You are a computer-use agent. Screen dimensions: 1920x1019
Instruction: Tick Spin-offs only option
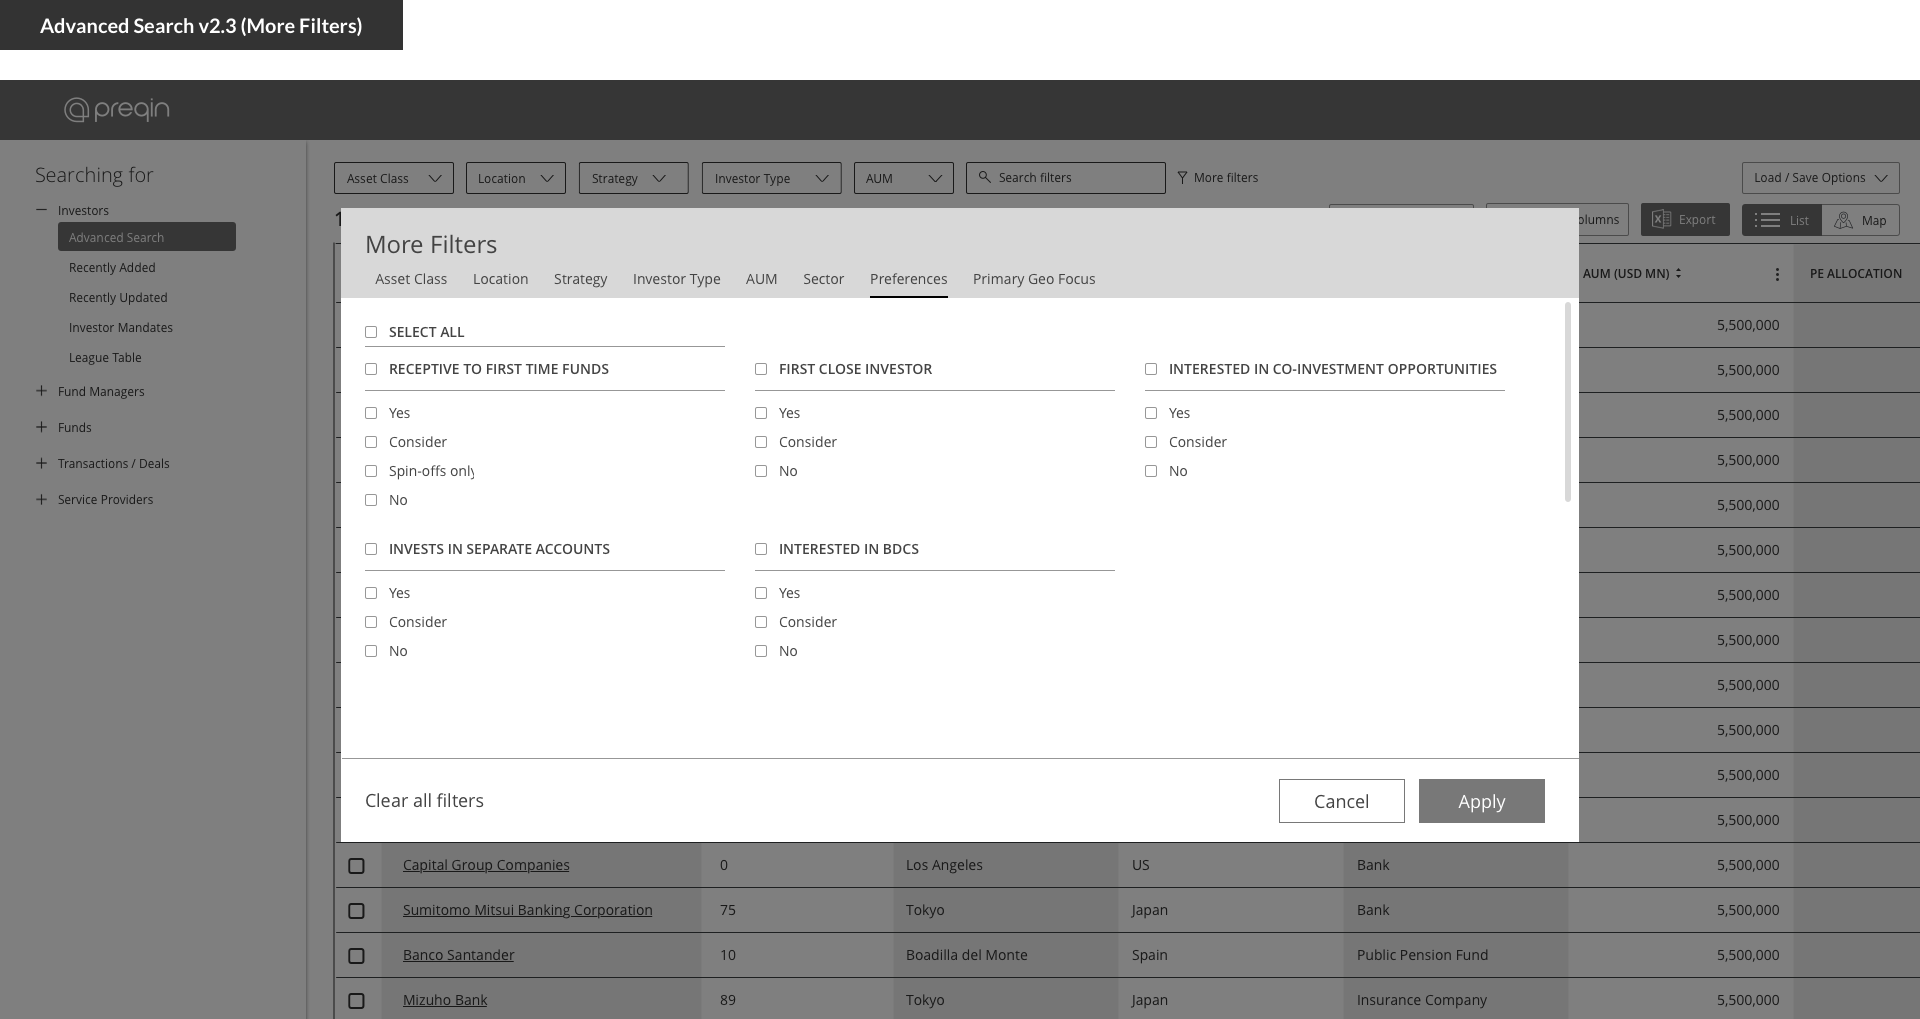click(x=371, y=471)
